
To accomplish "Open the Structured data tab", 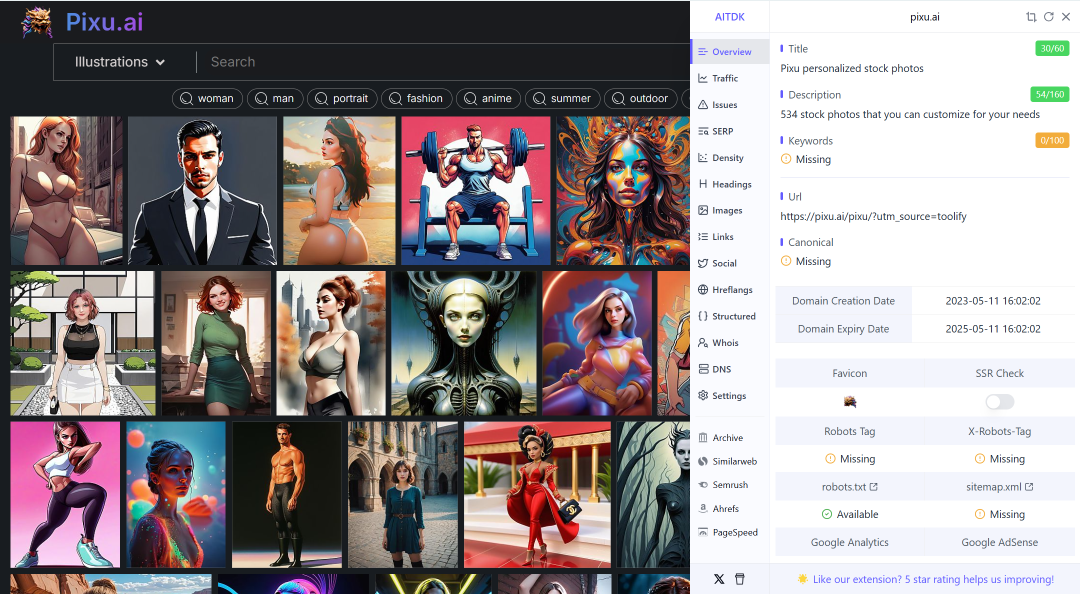I will click(x=730, y=316).
